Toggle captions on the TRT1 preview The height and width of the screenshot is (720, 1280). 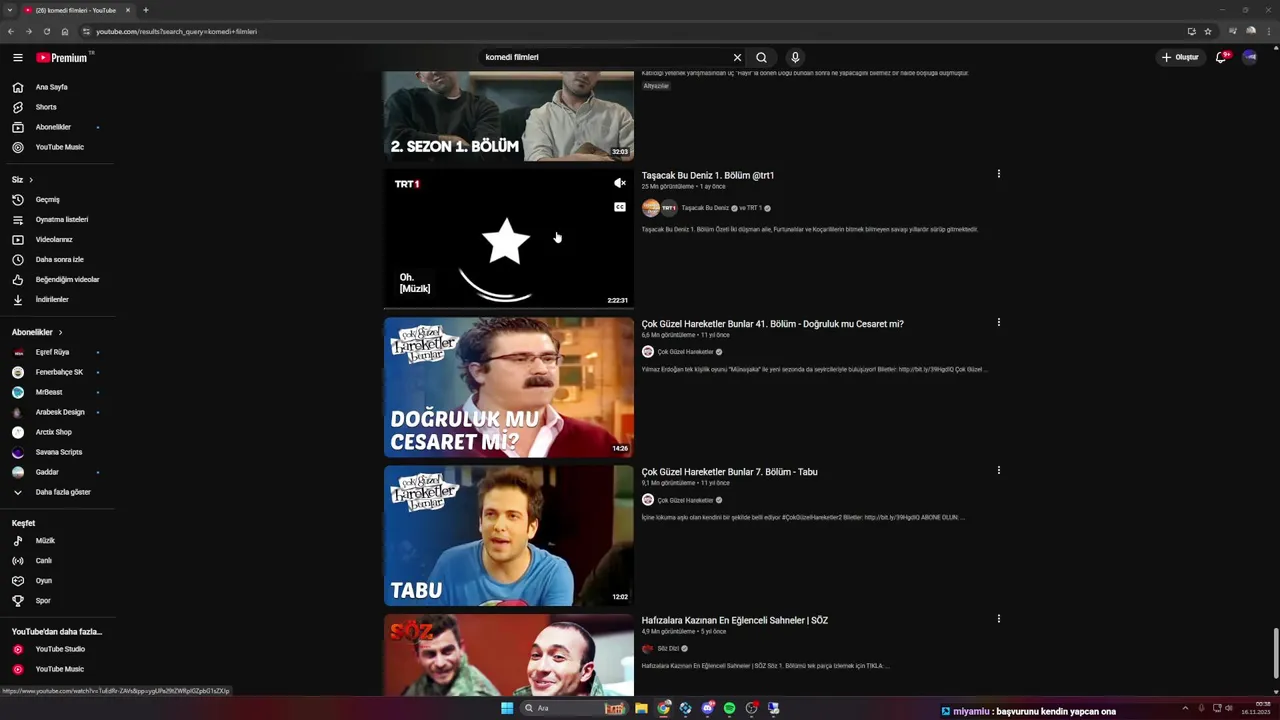(620, 207)
